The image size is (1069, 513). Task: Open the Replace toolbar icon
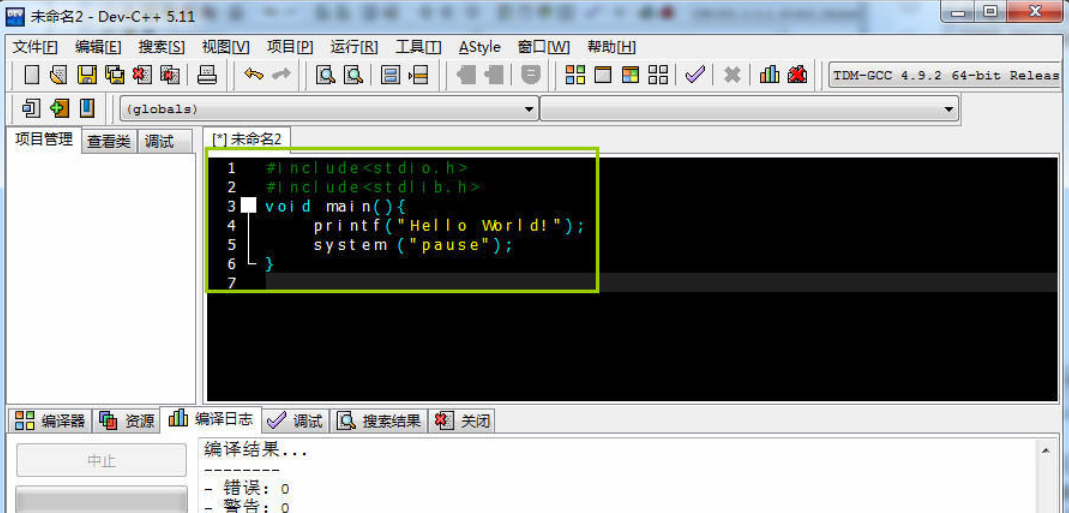point(353,74)
